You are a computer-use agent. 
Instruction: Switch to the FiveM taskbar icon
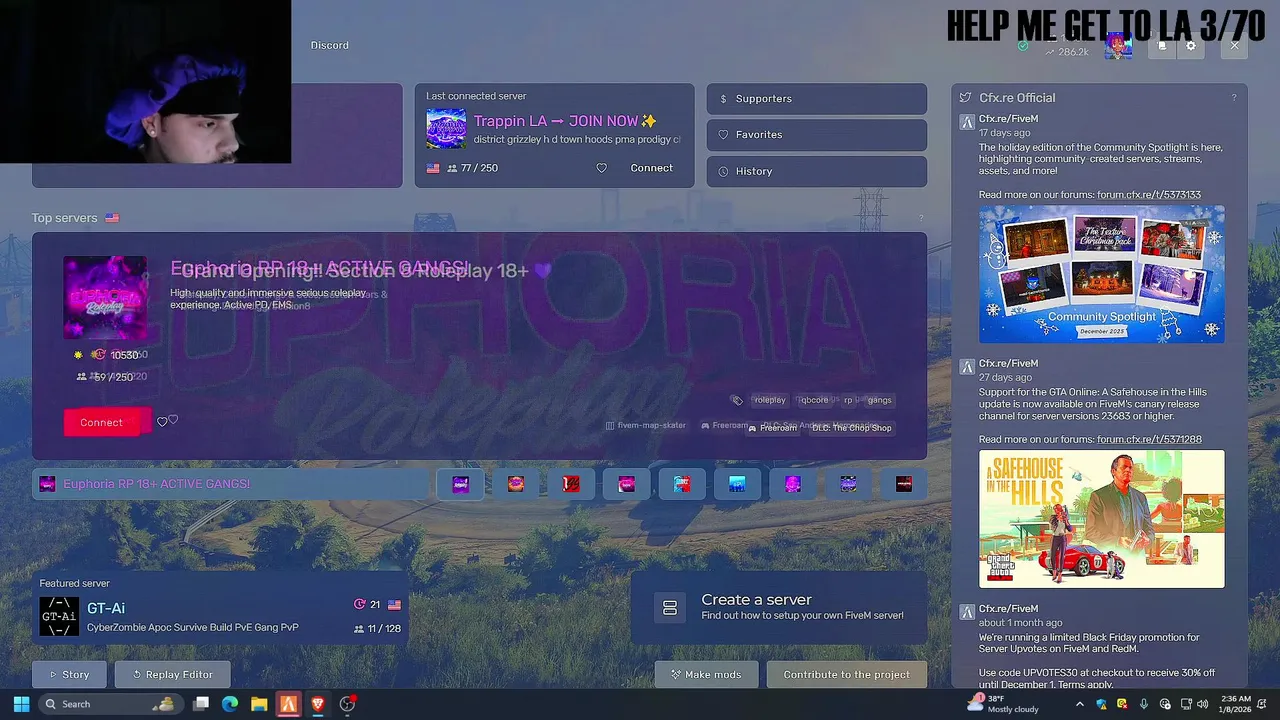click(x=288, y=704)
